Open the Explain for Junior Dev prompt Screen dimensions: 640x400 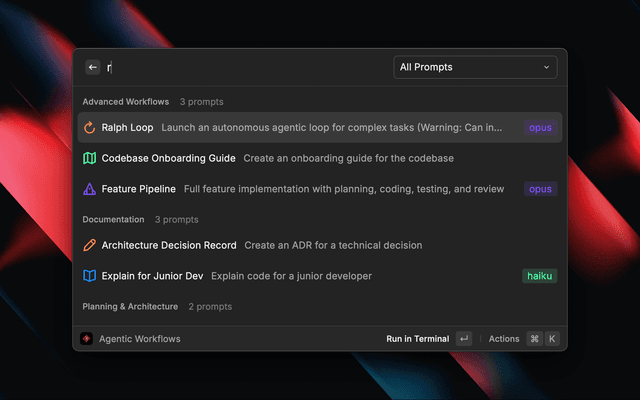(151, 276)
